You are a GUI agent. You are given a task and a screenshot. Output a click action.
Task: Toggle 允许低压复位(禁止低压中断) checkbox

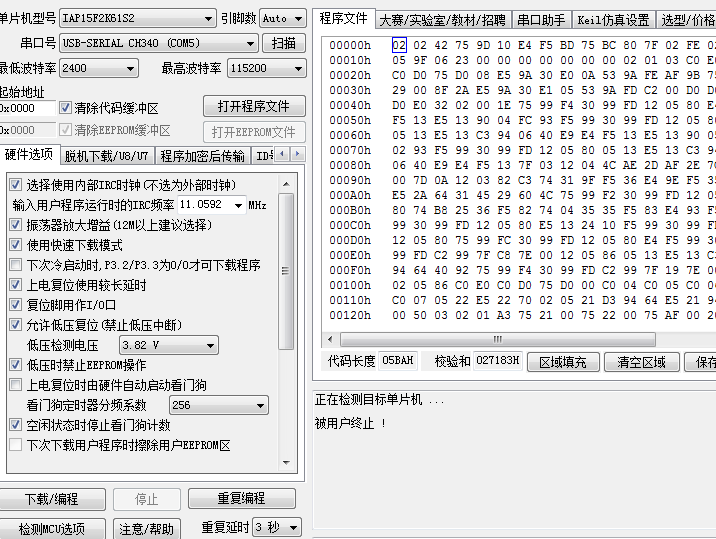16,324
